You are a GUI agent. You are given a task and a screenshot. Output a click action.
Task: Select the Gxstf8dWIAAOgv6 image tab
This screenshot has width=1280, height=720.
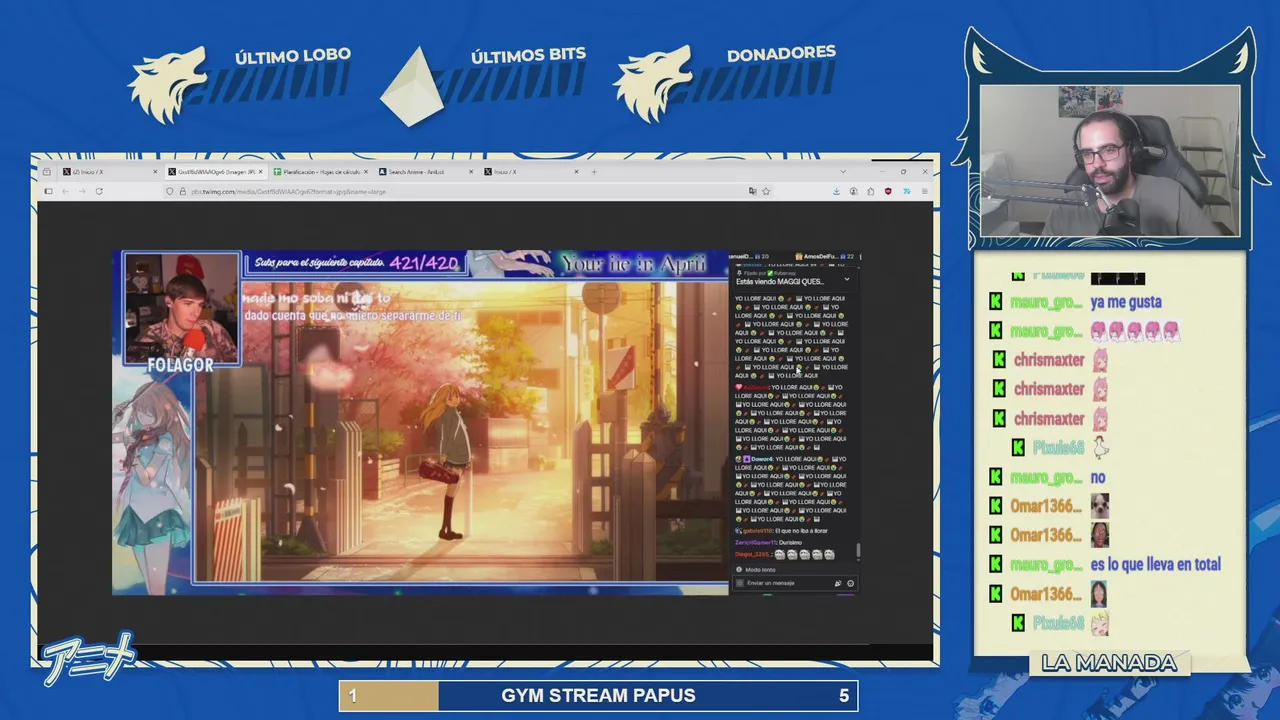217,172
